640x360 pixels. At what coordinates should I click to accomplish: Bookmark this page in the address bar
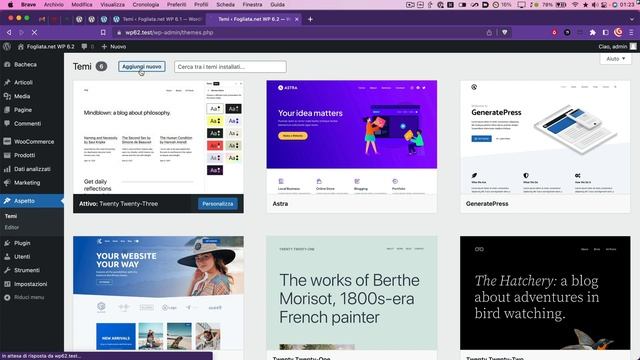(x=103, y=32)
